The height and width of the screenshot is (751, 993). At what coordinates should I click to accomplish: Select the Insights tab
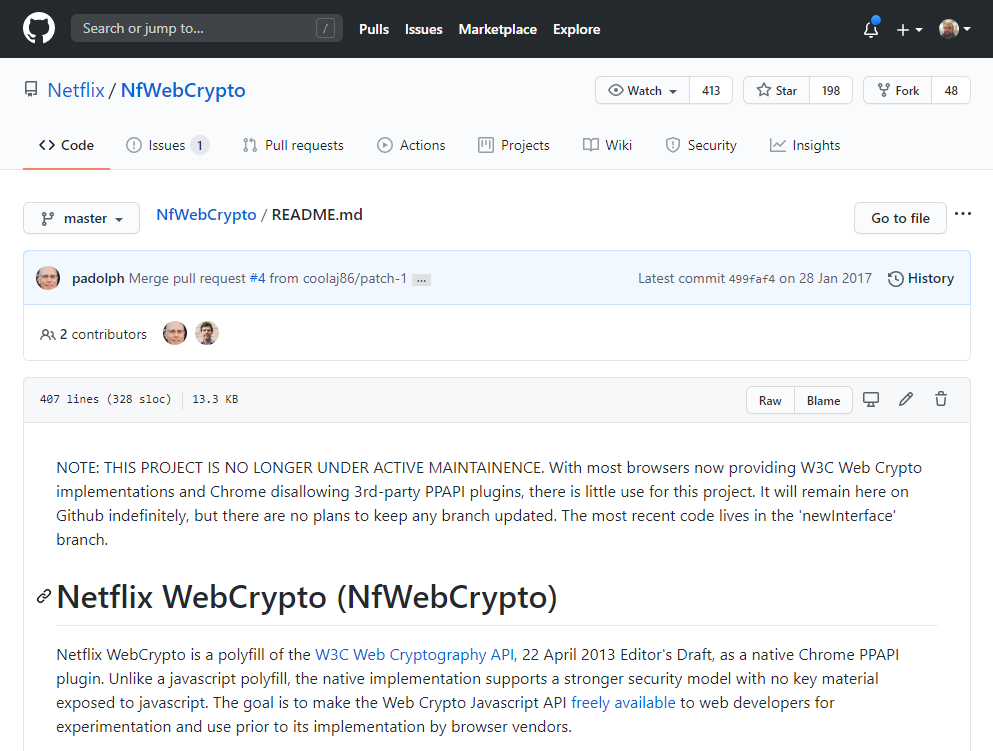pyautogui.click(x=805, y=145)
